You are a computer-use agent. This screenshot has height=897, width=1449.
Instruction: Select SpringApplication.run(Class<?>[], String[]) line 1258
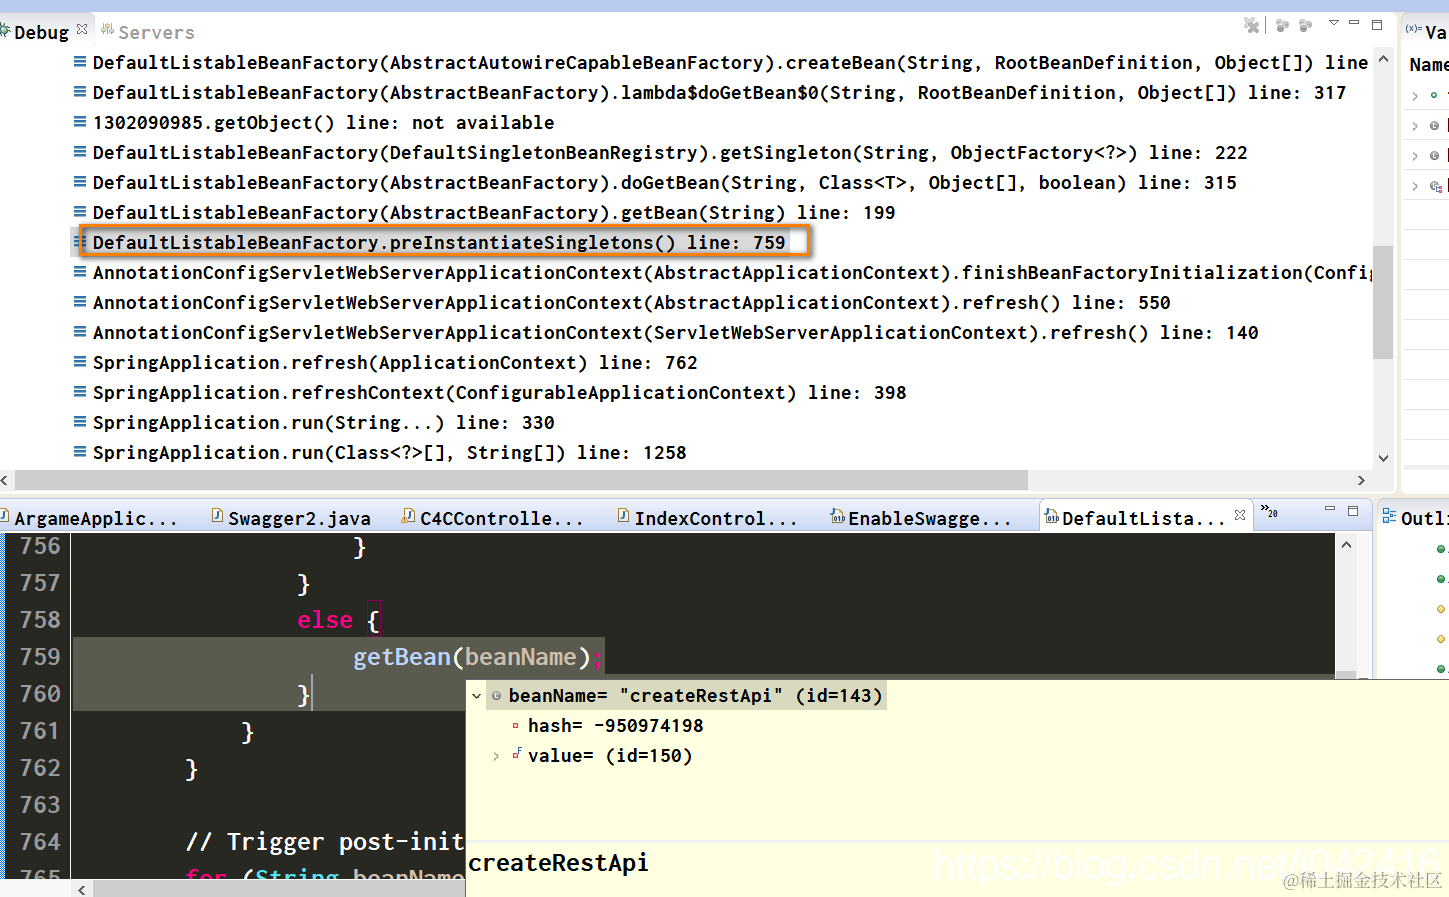389,452
